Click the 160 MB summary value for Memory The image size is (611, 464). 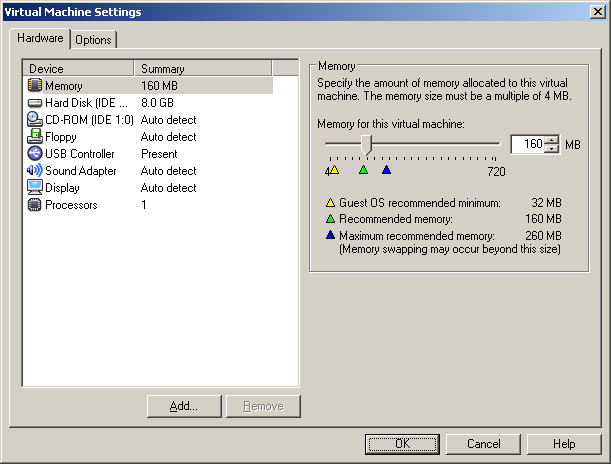[159, 86]
